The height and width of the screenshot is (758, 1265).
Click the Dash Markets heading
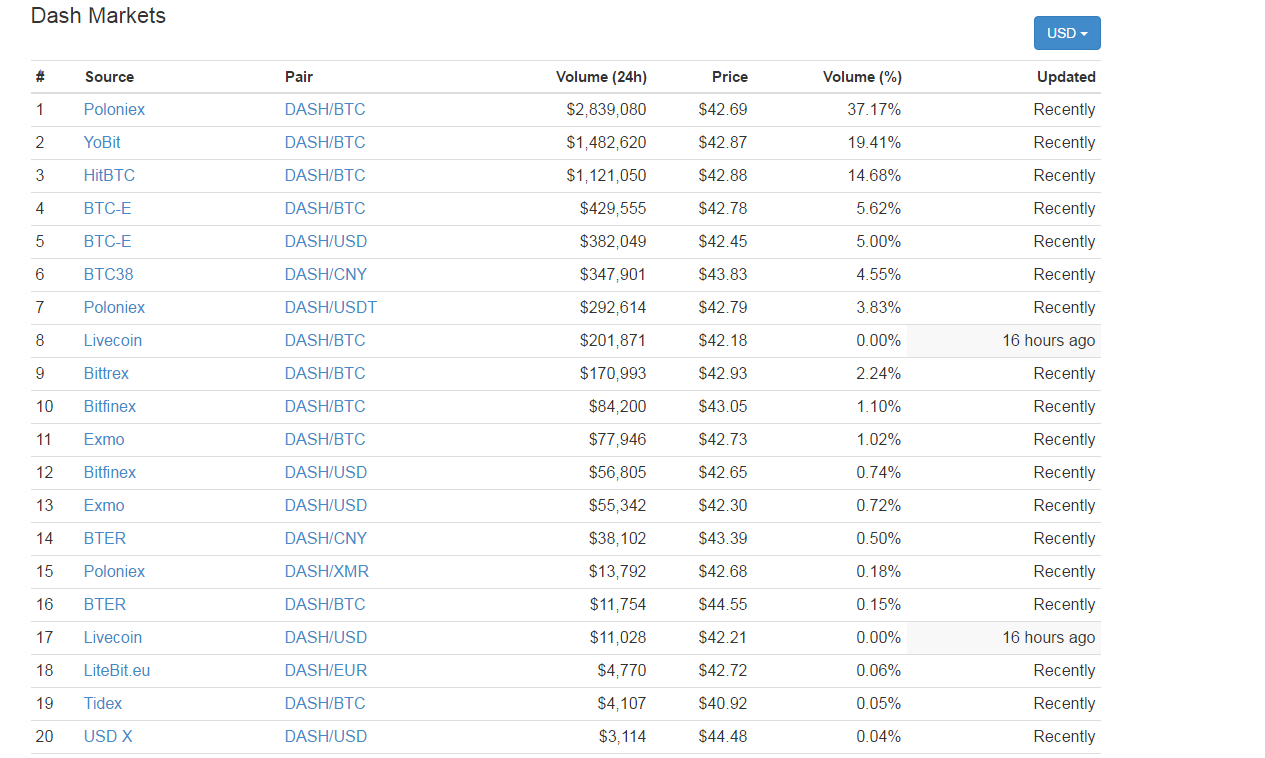point(98,16)
